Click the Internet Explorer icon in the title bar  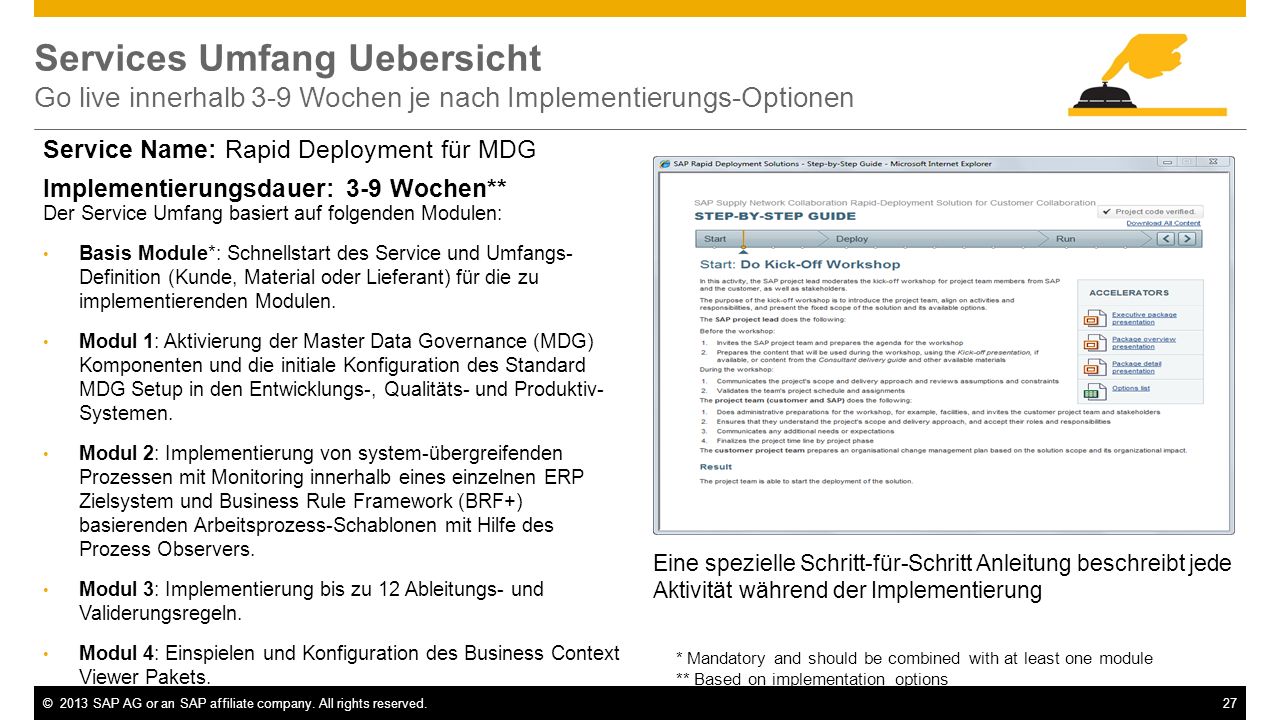(665, 163)
